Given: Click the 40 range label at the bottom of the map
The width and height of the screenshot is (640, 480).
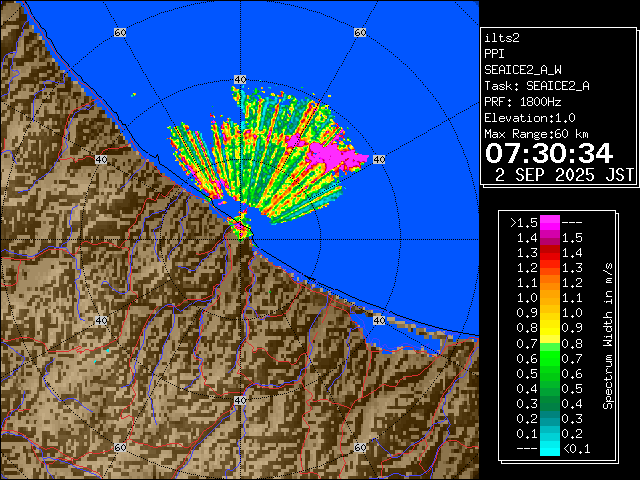Looking at the screenshot, I should coord(239,400).
